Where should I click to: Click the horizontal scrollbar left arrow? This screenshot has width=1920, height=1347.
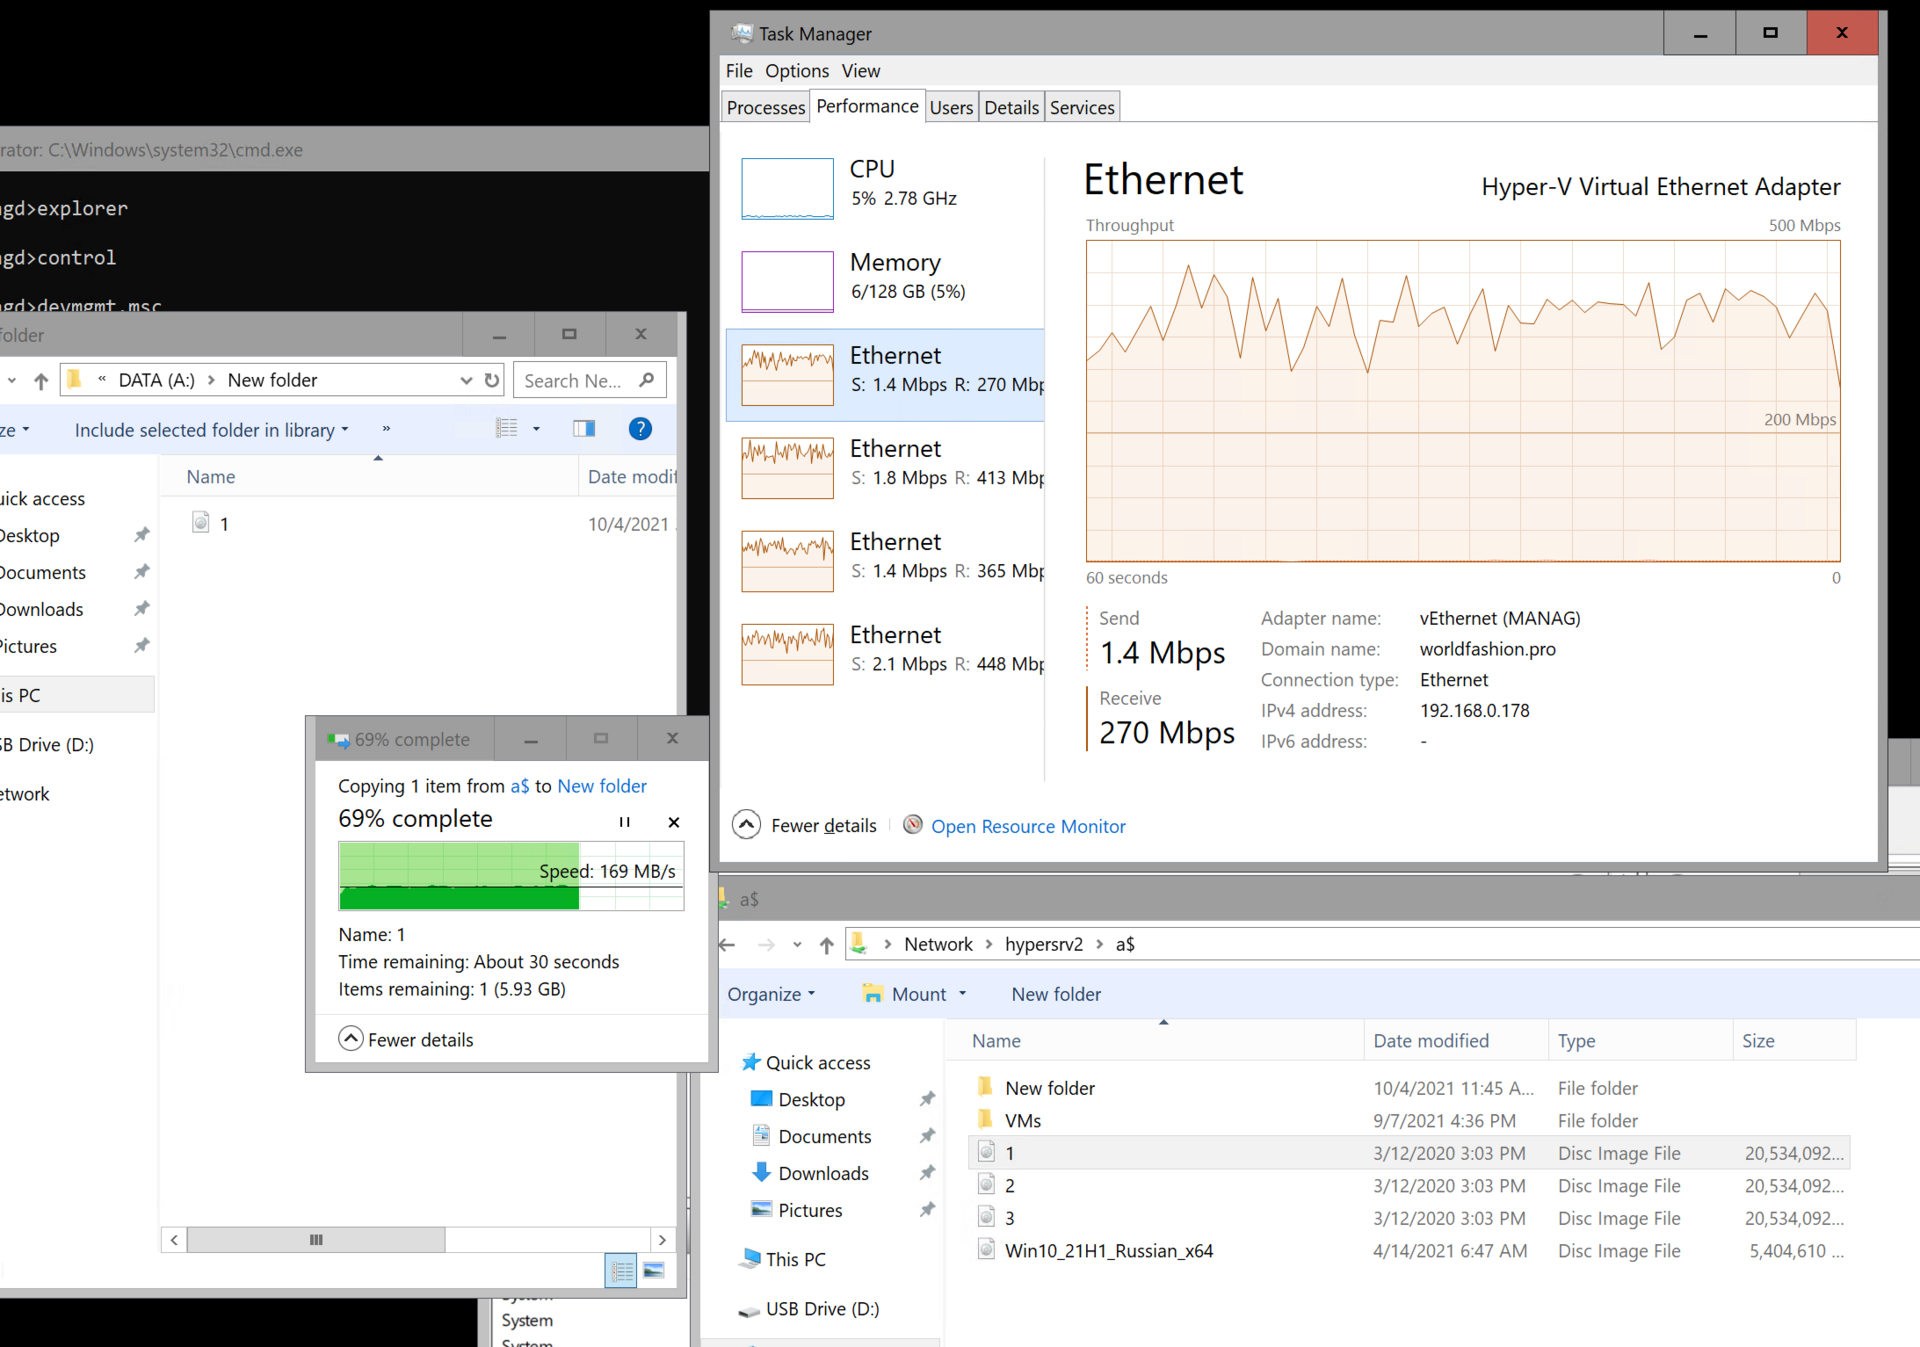click(174, 1240)
